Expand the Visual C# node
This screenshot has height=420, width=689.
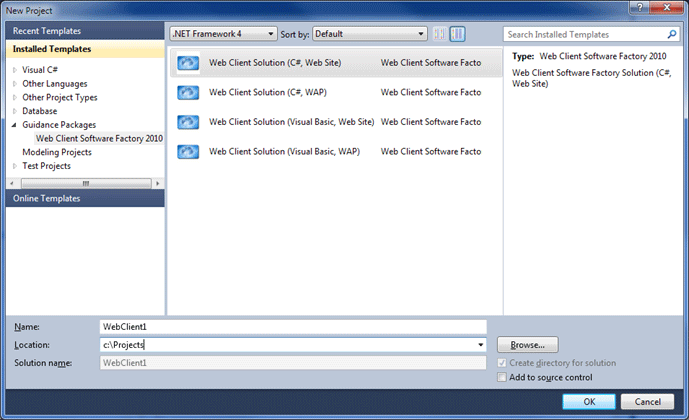click(x=15, y=70)
